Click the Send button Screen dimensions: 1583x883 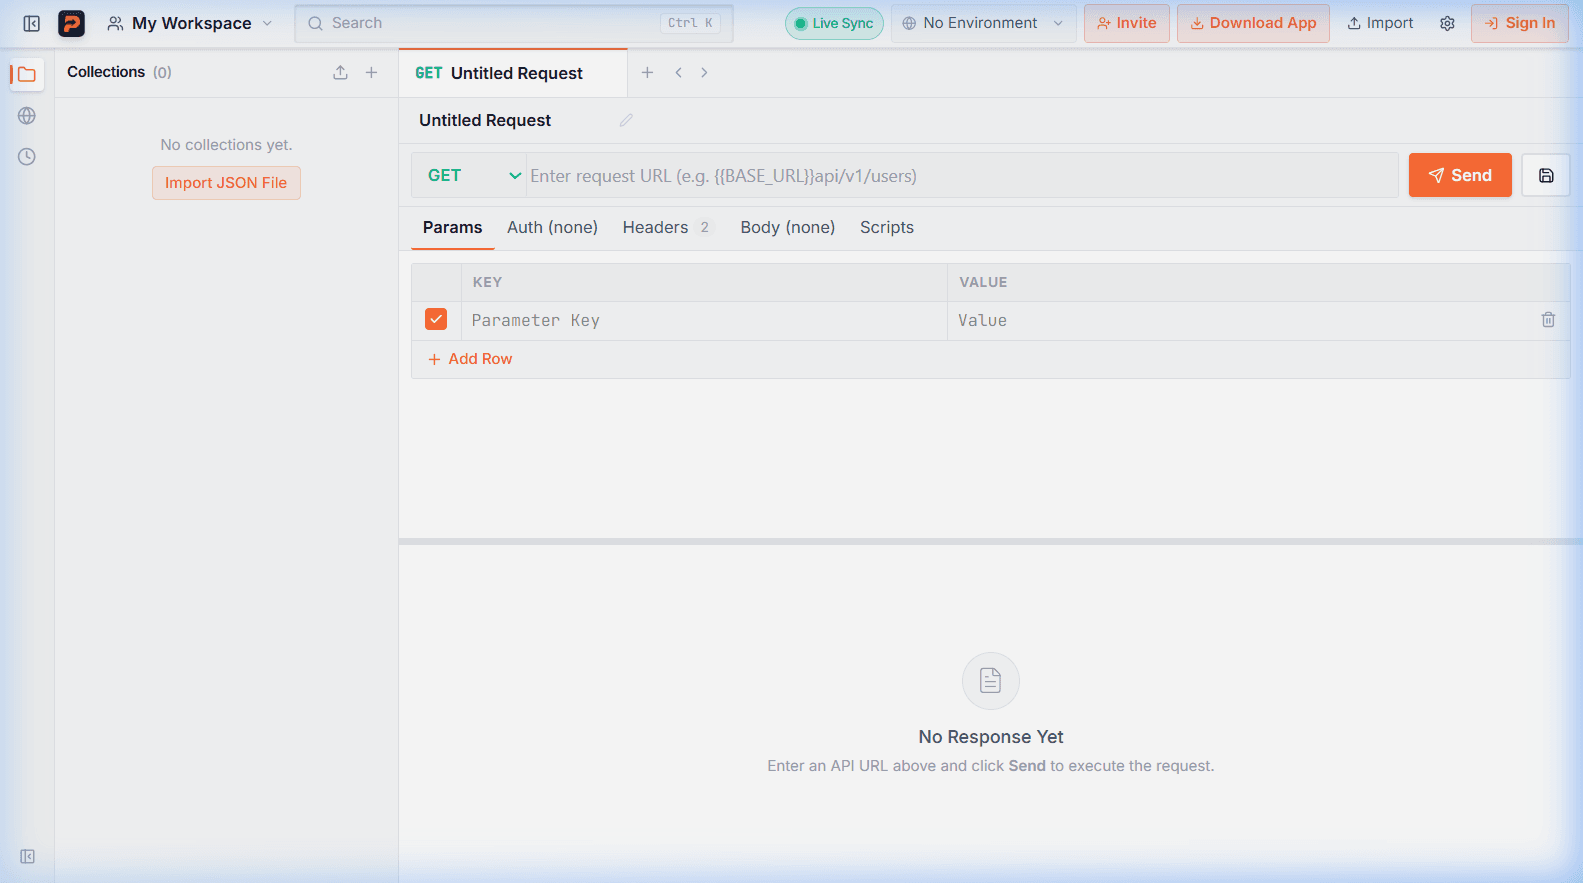(x=1460, y=175)
